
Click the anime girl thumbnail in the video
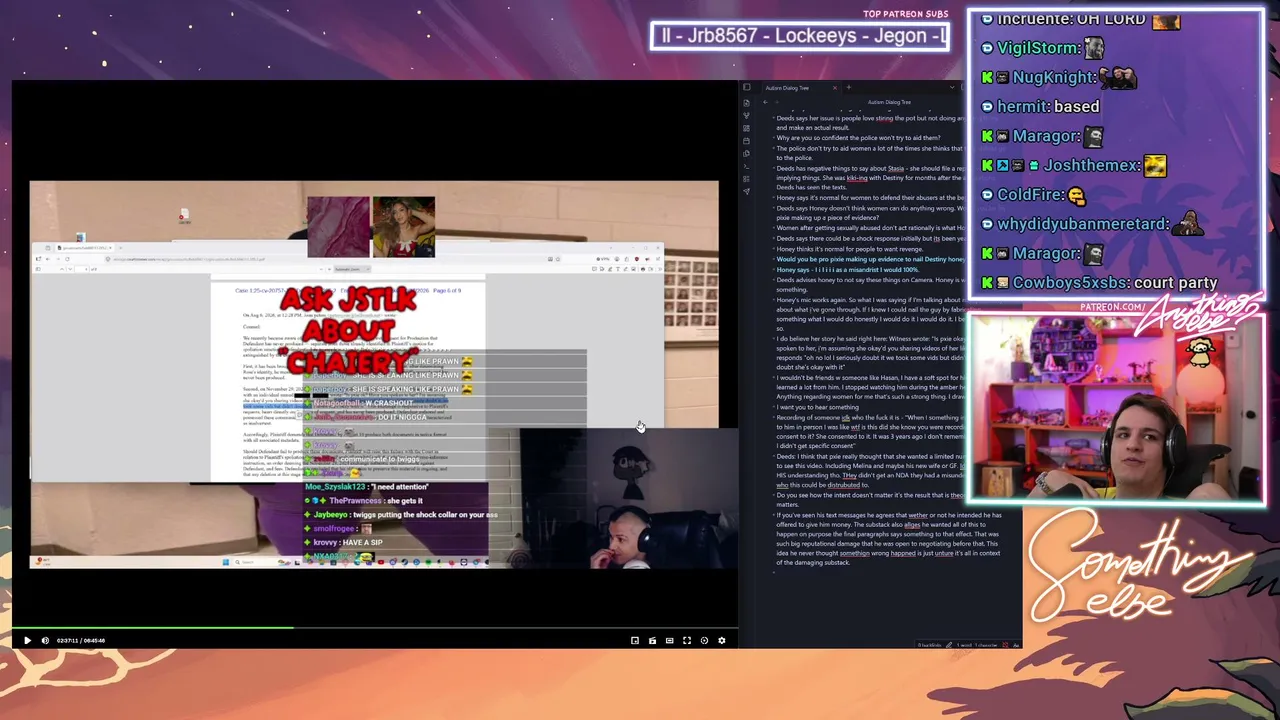click(x=403, y=227)
